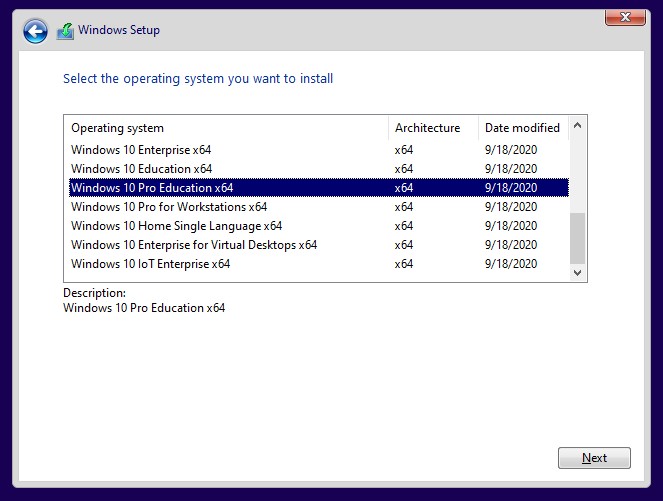The image size is (663, 501).
Task: Click the Description label
Action: pyautogui.click(x=94, y=293)
